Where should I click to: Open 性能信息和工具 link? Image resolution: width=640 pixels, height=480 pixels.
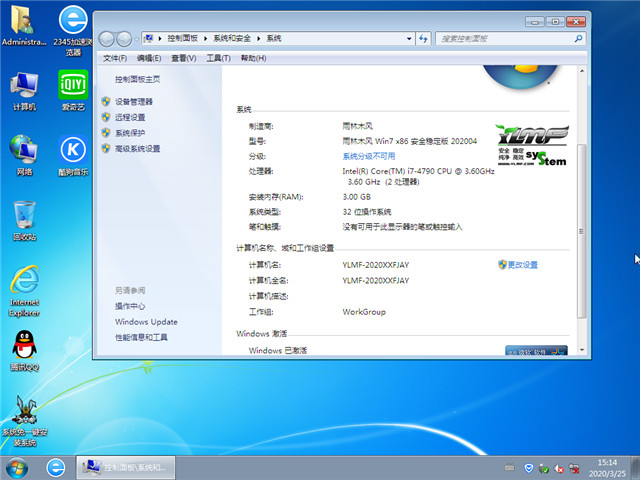tap(141, 337)
